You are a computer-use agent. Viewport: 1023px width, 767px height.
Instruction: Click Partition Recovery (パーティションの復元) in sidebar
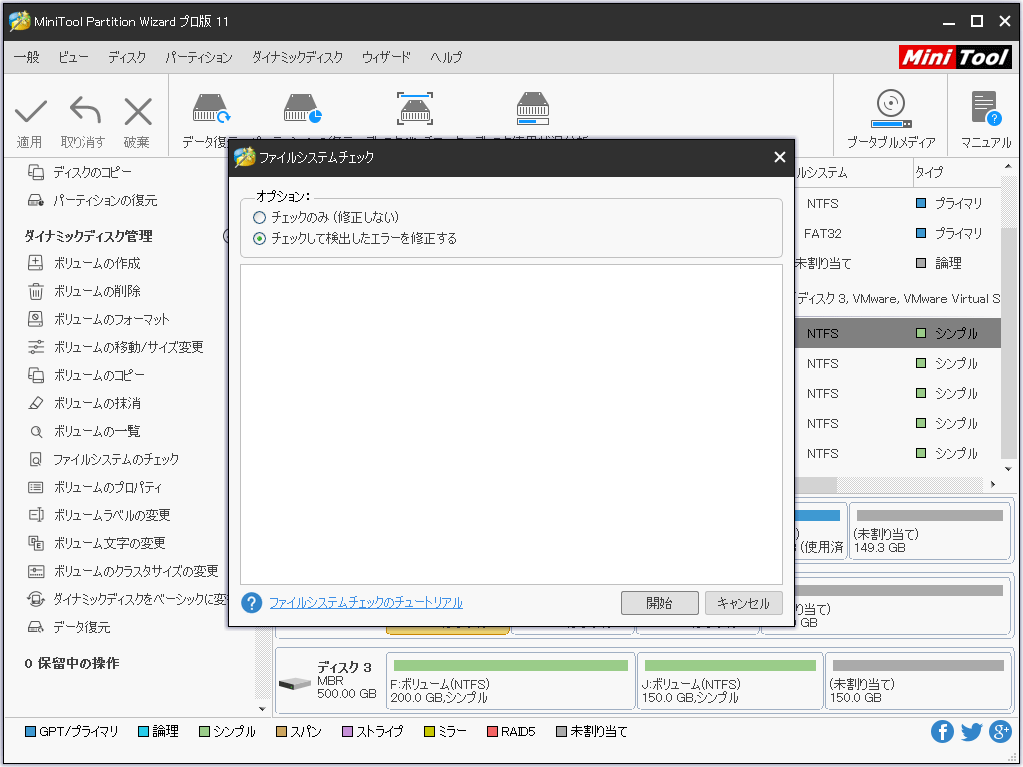click(x=92, y=200)
